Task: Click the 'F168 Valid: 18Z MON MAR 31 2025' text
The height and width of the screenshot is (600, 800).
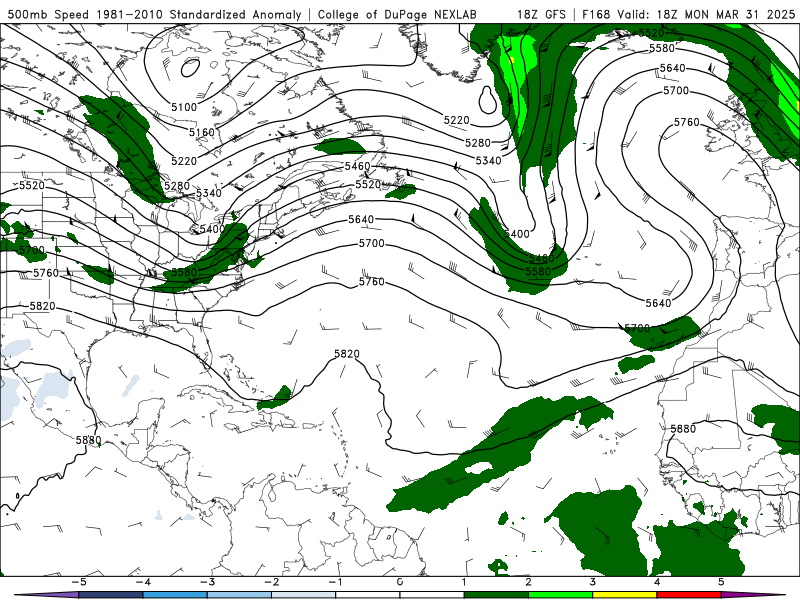Action: tap(688, 14)
